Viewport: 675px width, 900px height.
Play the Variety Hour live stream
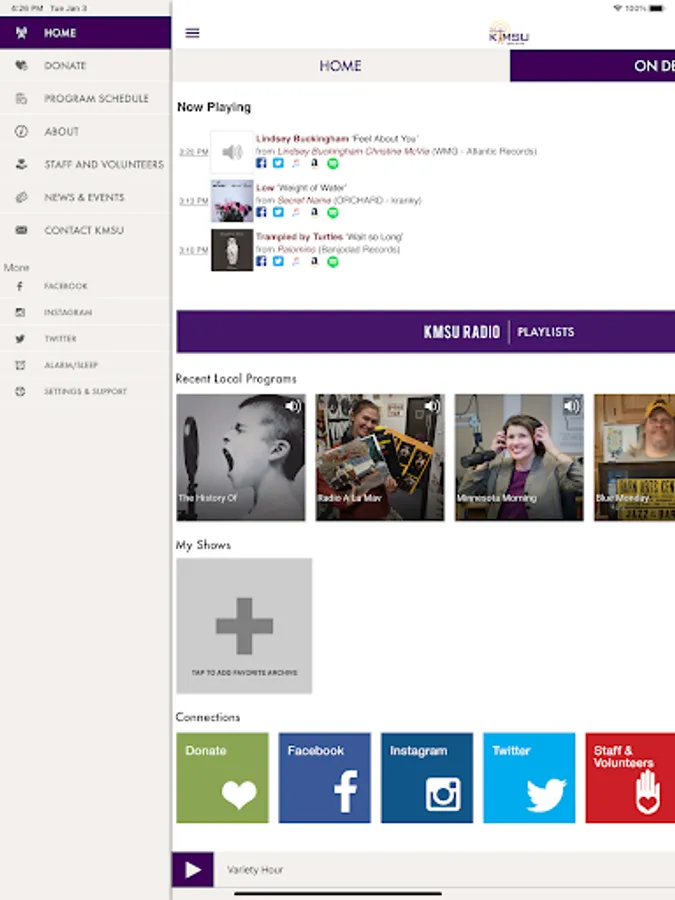193,870
